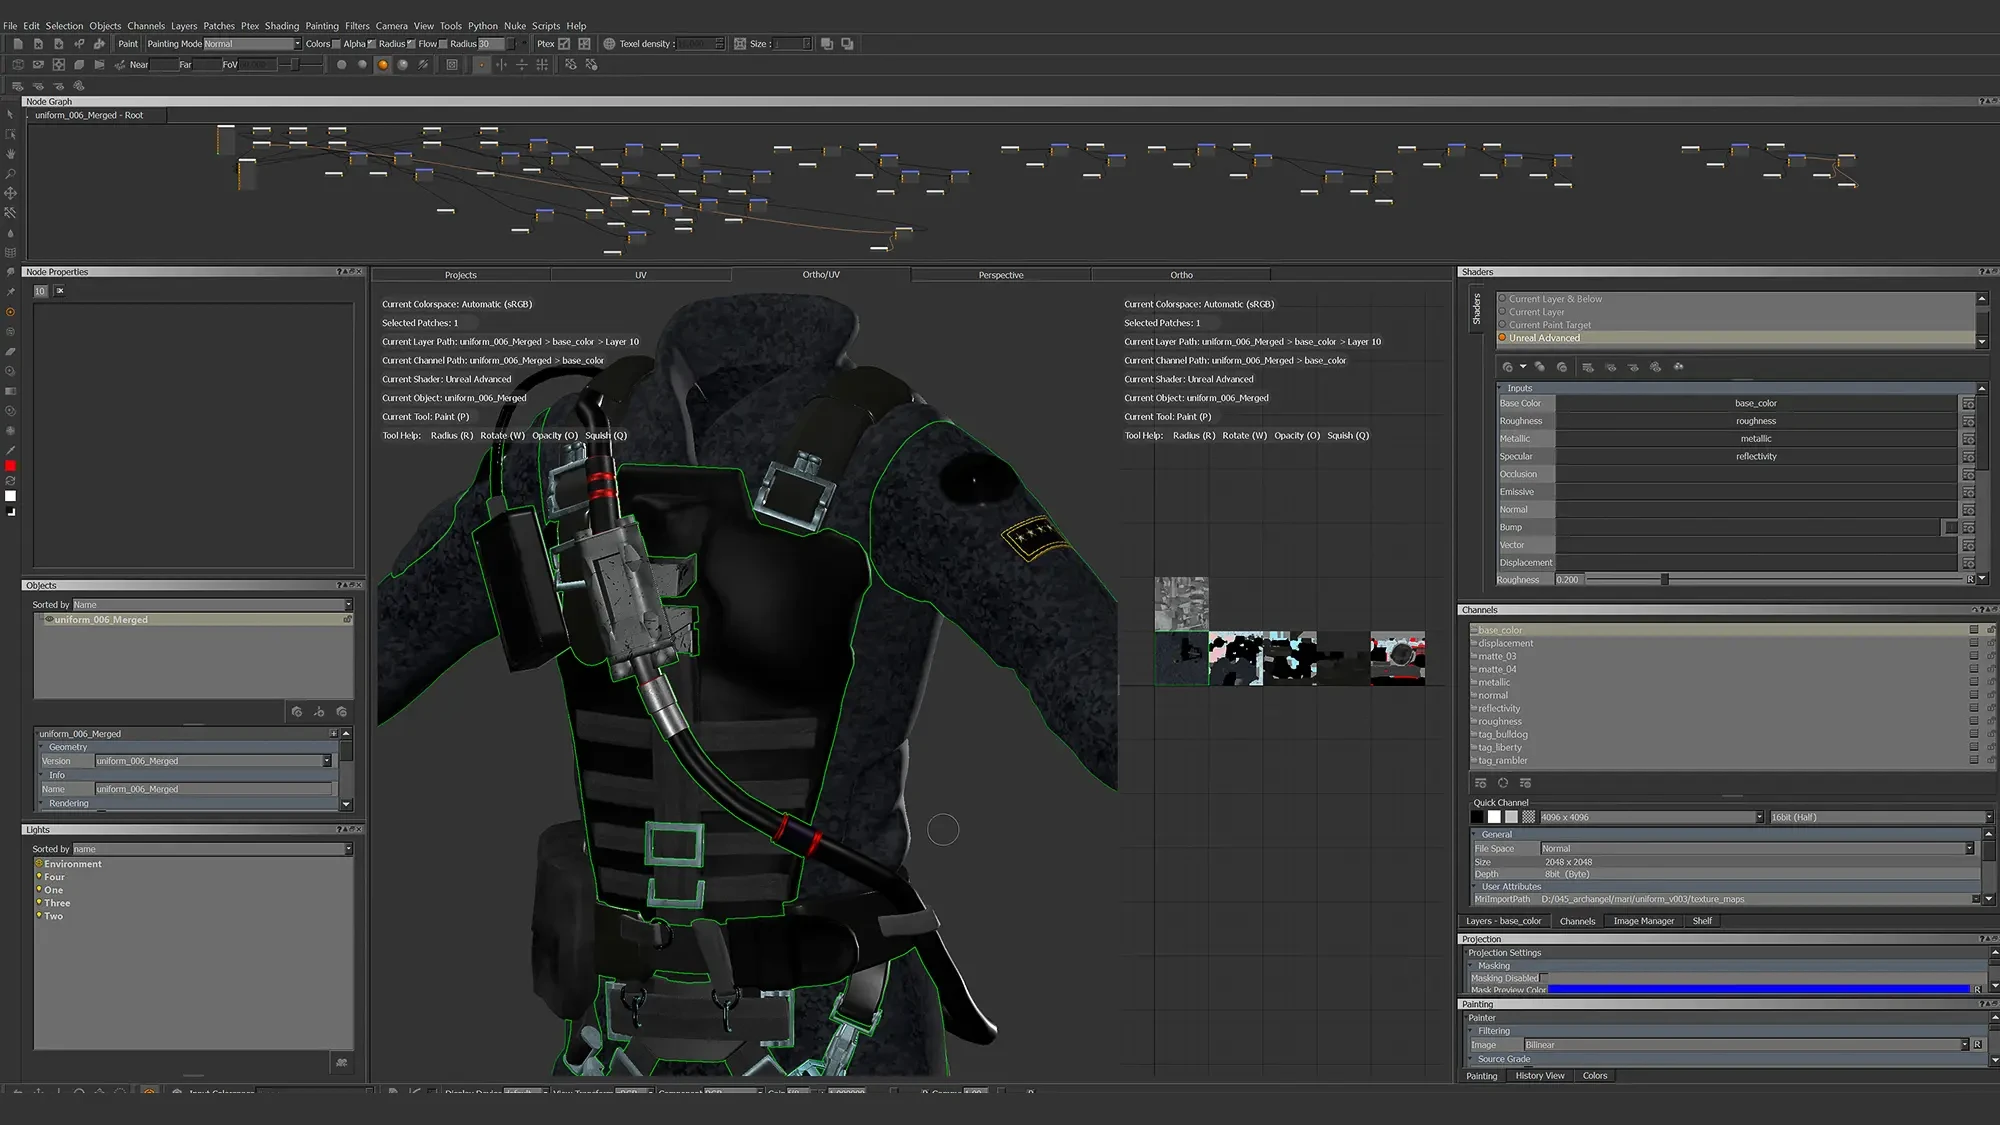Click the white background color swatch in left toolbar
This screenshot has width=2000, height=1125.
click(x=11, y=496)
